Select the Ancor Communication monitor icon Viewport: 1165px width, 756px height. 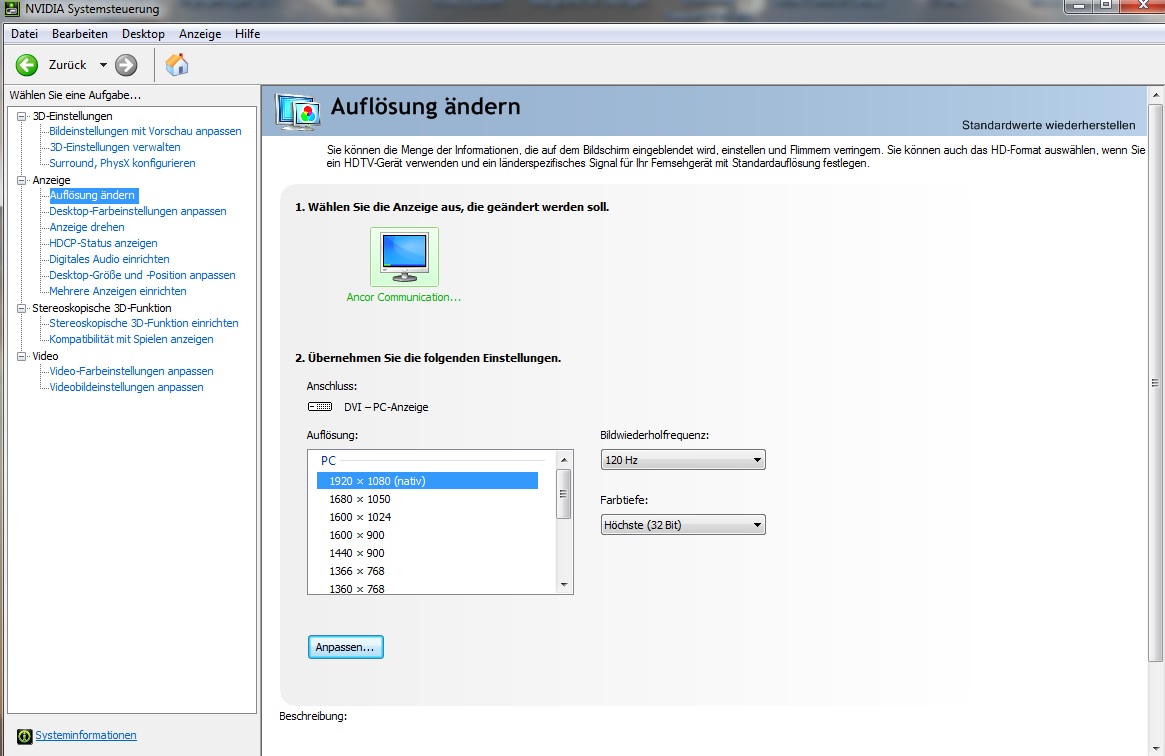pos(404,257)
